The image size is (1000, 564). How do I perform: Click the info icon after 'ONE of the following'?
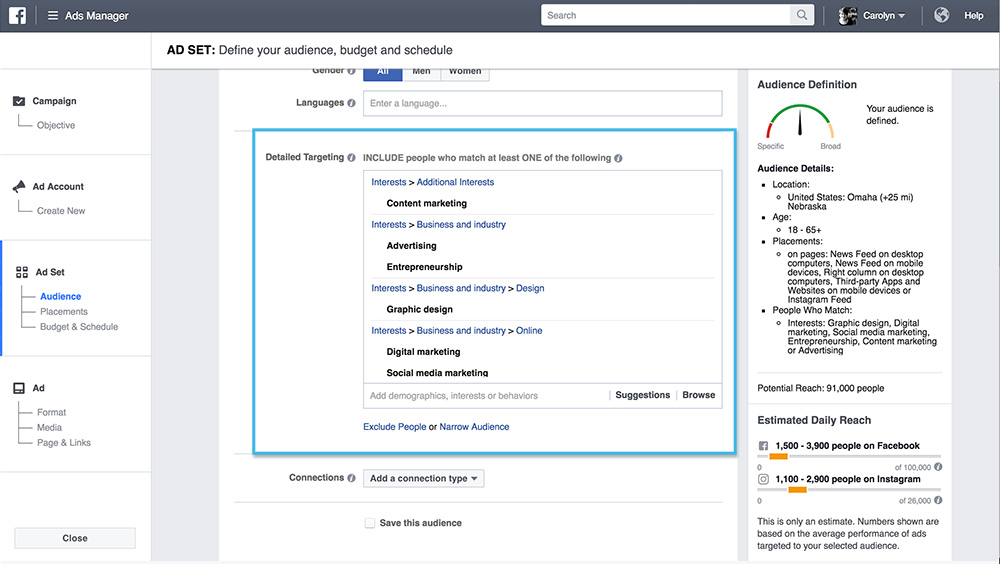[618, 158]
